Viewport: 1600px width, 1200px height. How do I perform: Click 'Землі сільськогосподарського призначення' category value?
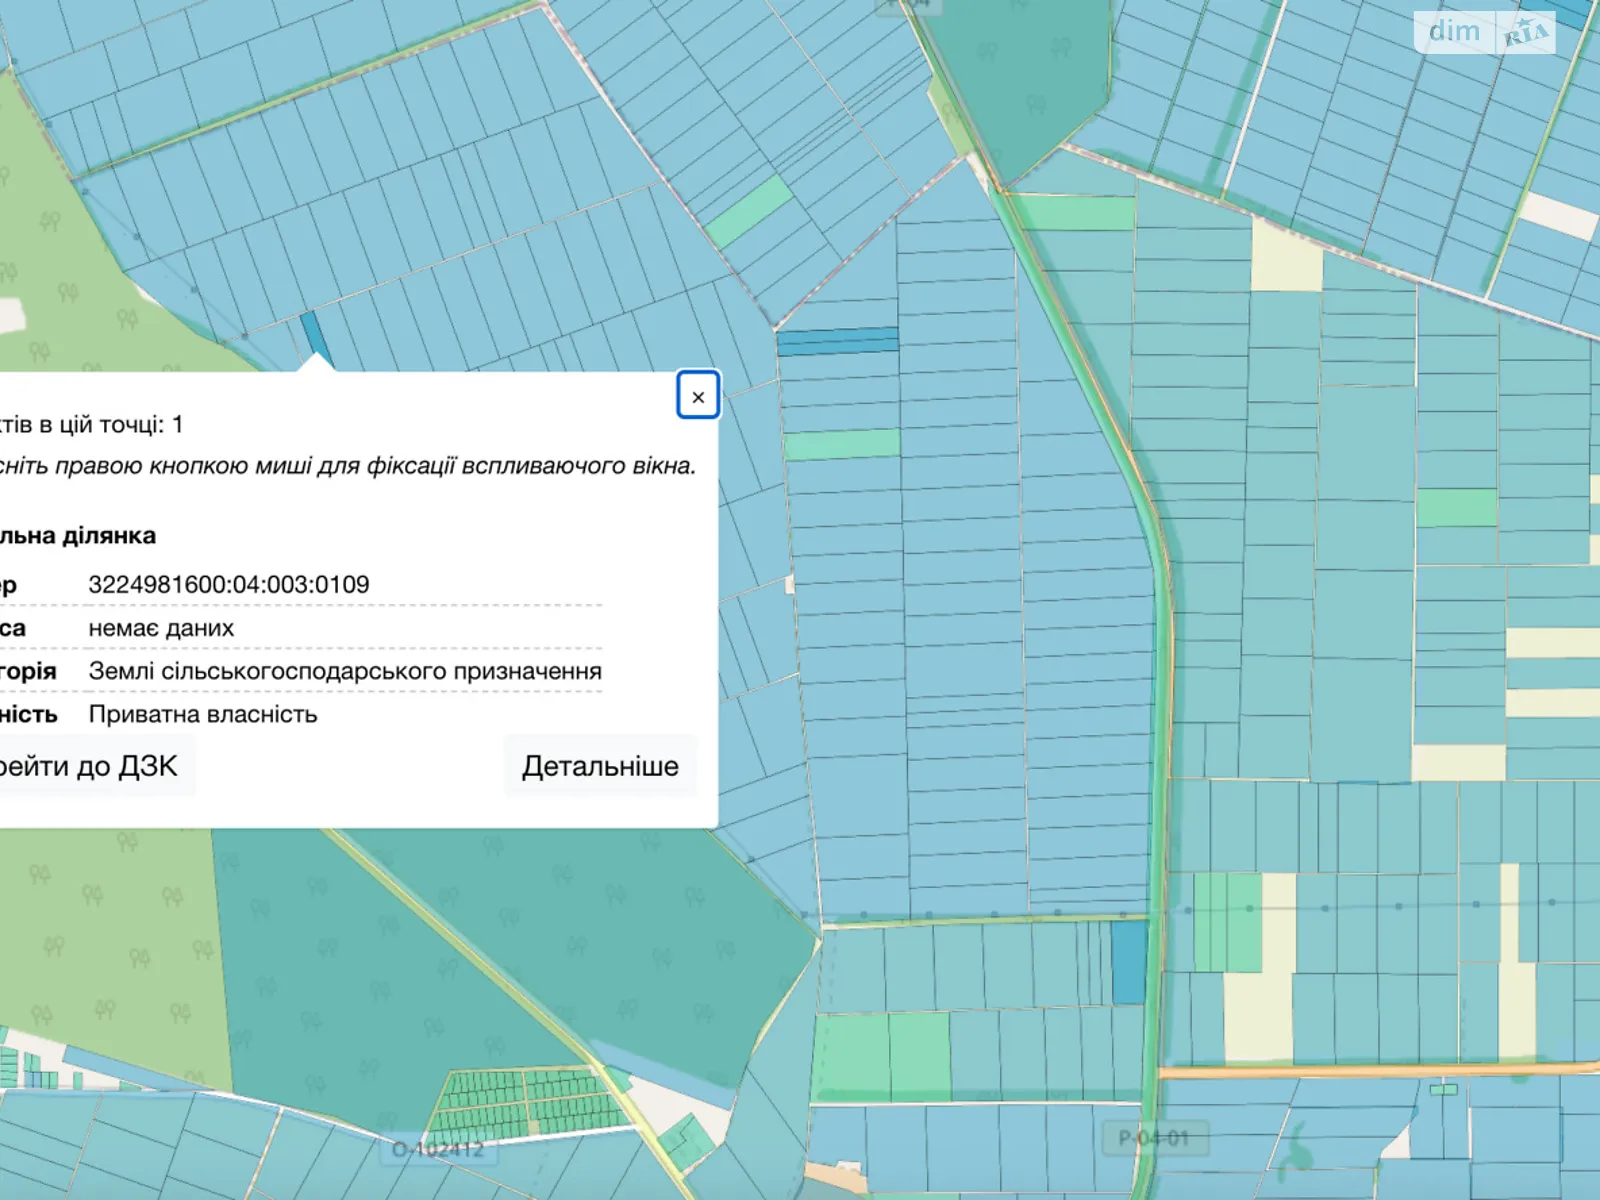coord(345,671)
